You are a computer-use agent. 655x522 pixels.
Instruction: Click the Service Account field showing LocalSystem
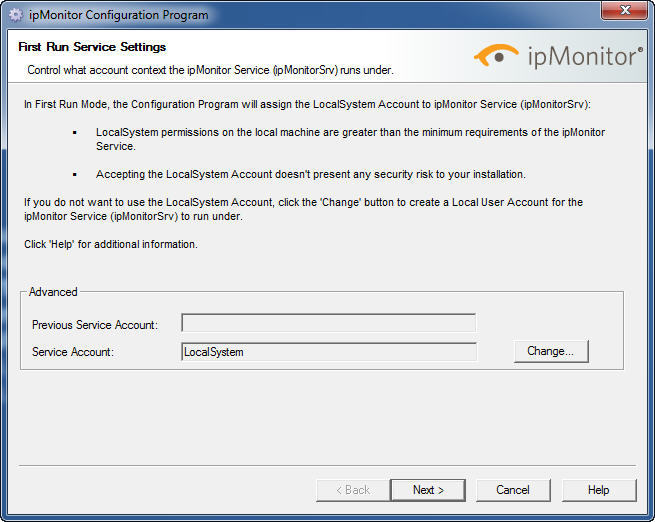328,352
